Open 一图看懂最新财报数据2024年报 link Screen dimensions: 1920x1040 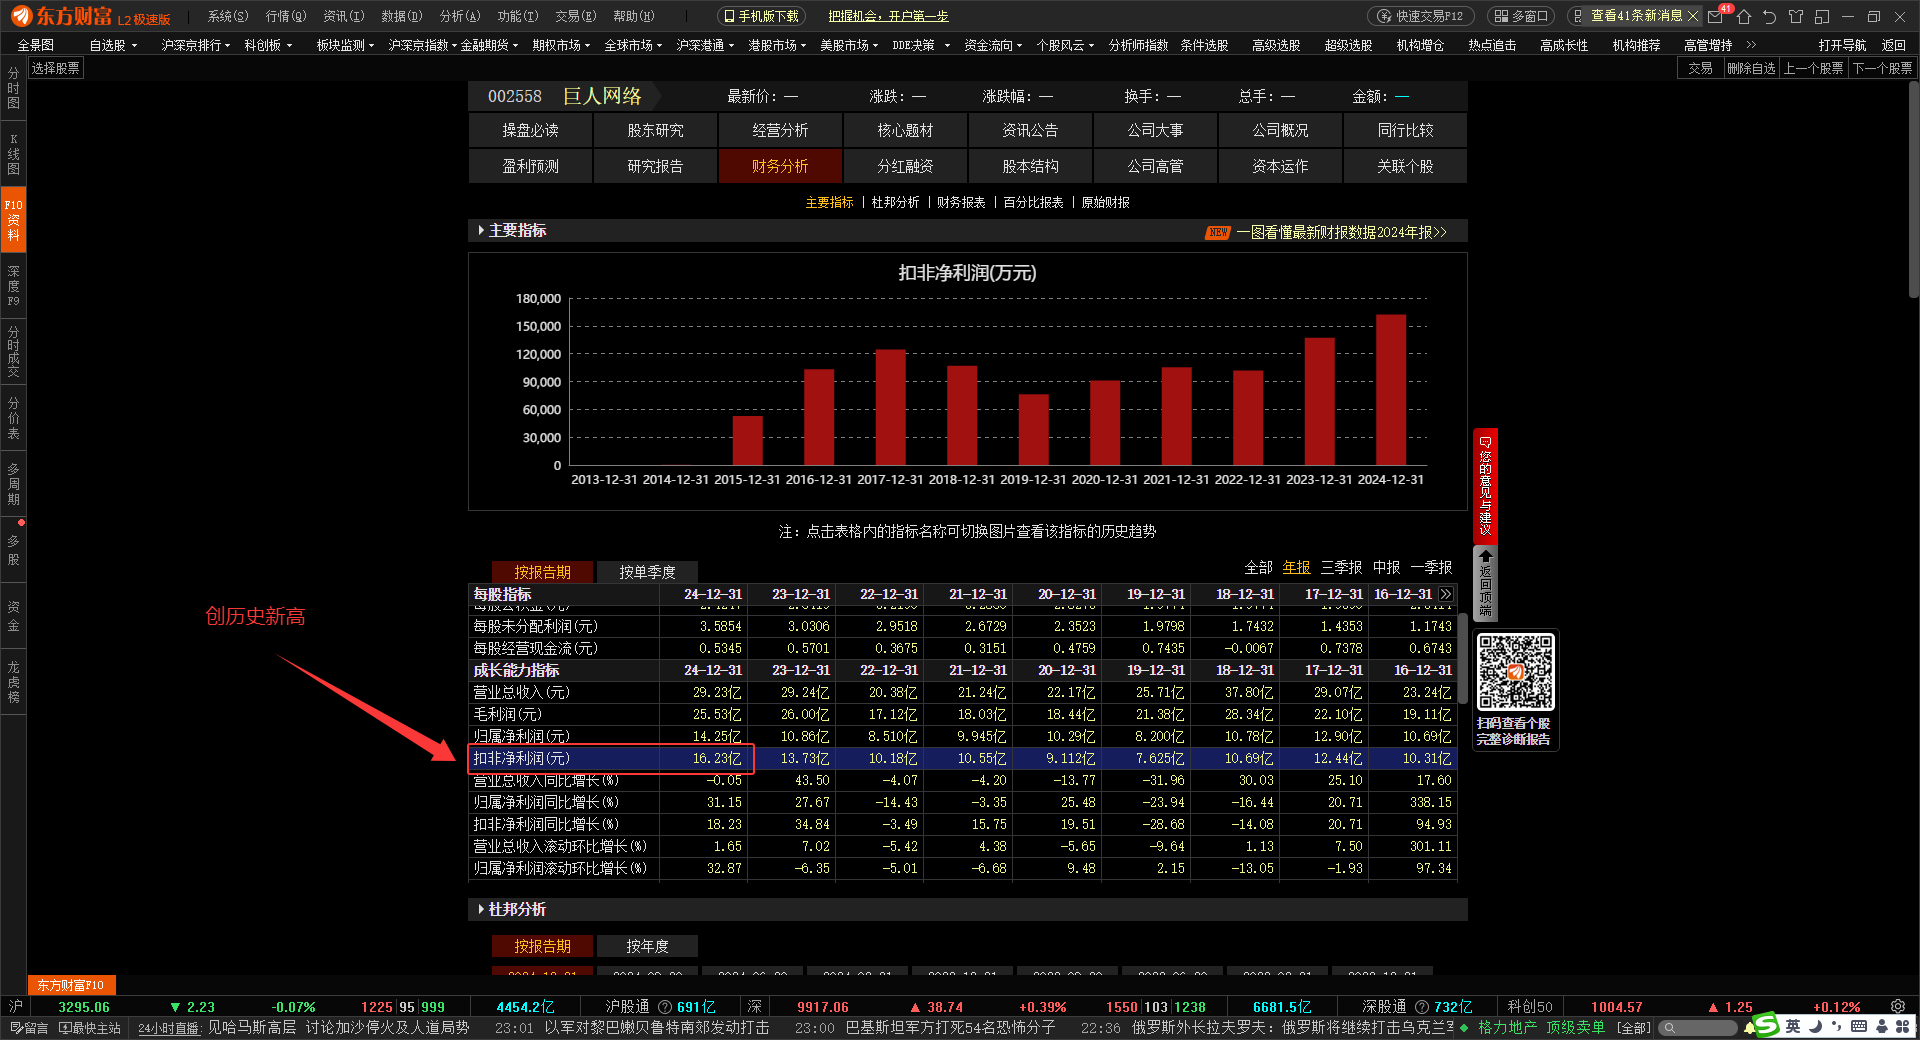pos(1341,232)
